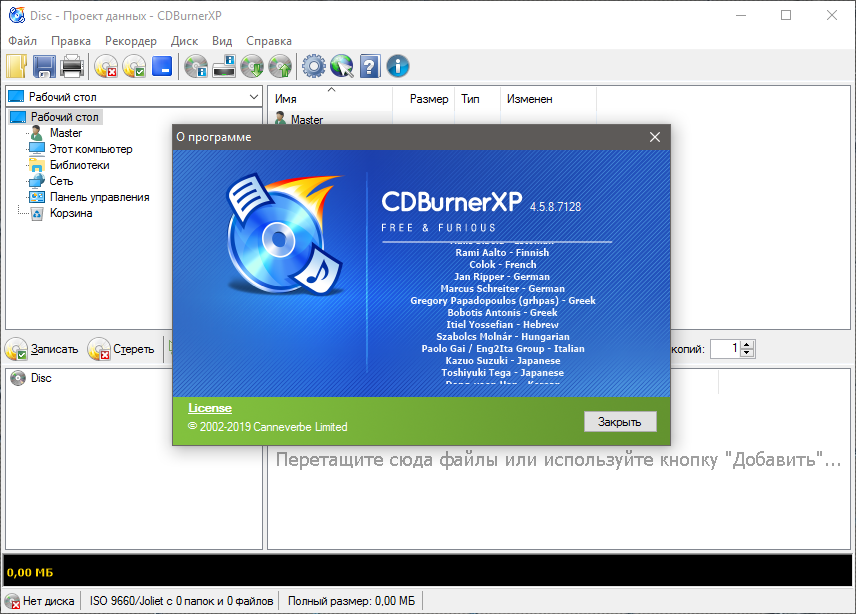Screen dimensions: 856x614
Task: Click the 0,00 МБ size bar
Action: tap(428, 571)
